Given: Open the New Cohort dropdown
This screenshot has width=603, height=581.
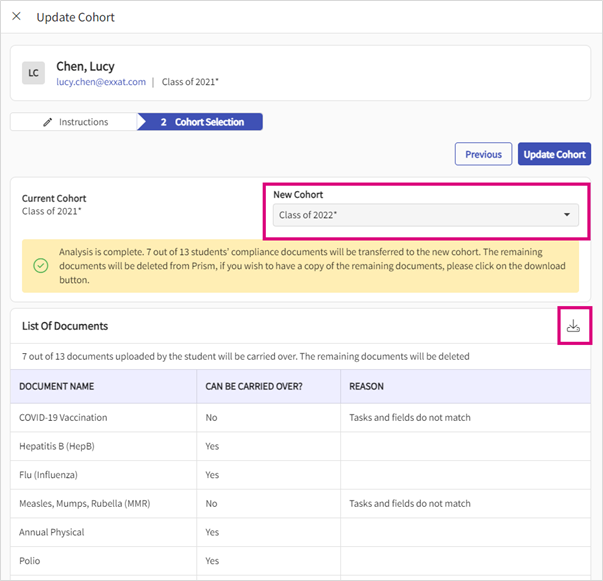Looking at the screenshot, I should [x=425, y=215].
